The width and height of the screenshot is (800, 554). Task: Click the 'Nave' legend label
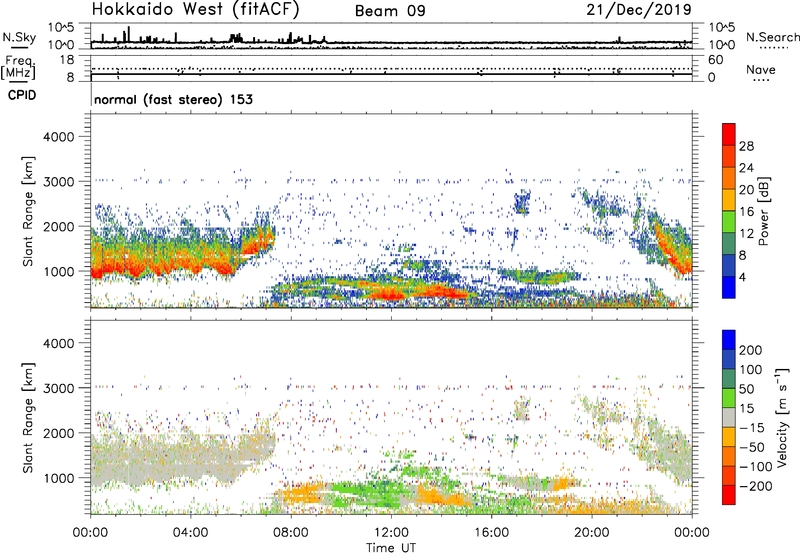click(x=760, y=69)
